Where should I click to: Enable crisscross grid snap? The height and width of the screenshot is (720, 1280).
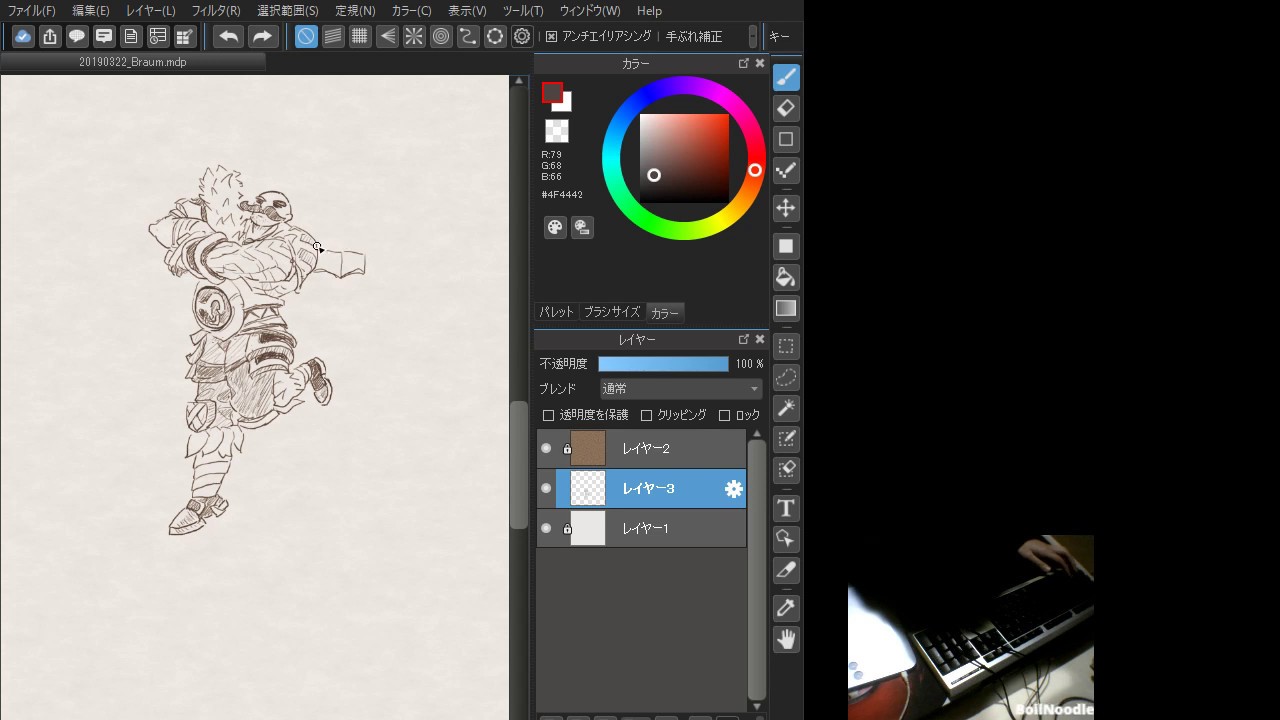click(360, 37)
